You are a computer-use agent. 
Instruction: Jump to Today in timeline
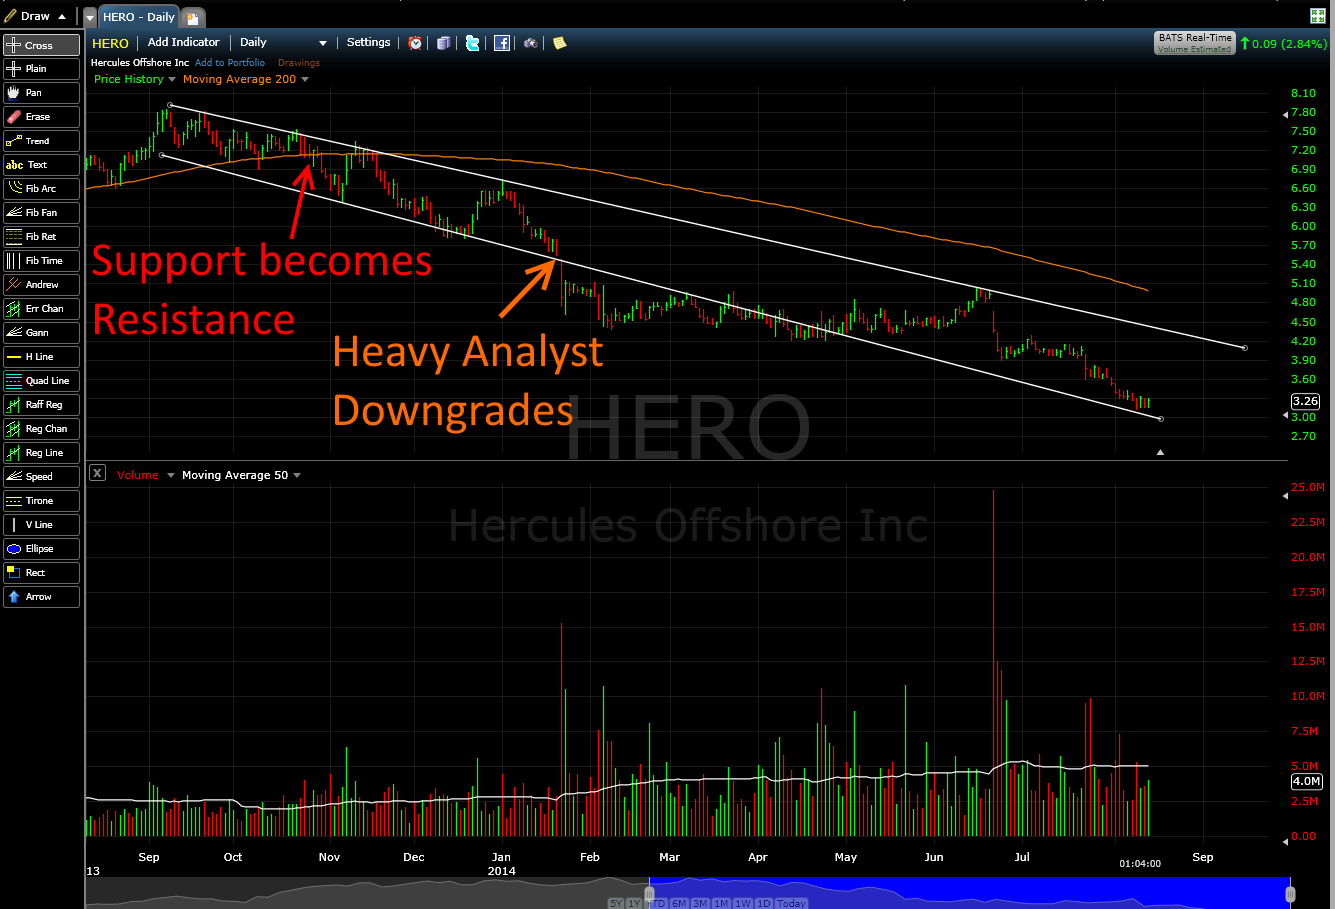pyautogui.click(x=791, y=903)
